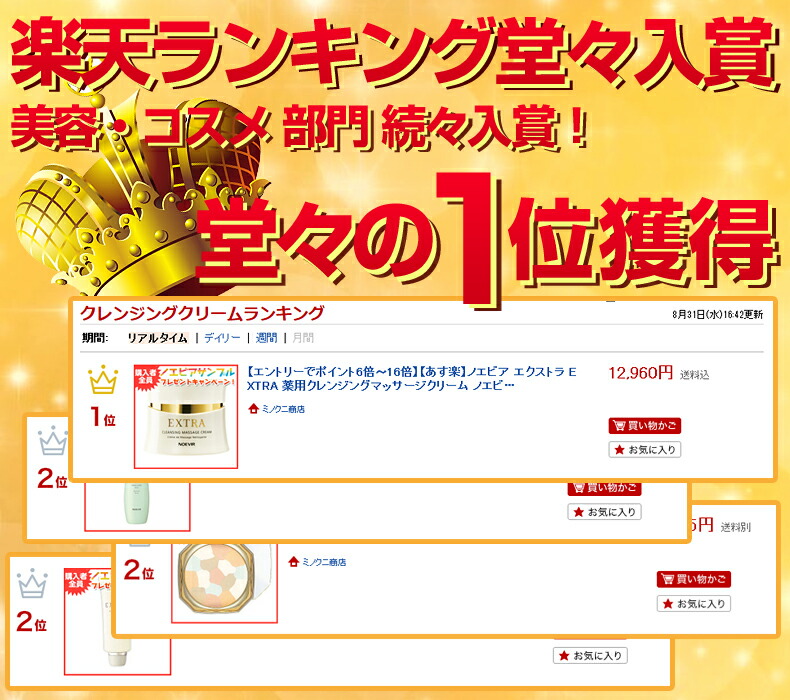The width and height of the screenshot is (790, 700).
Task: Switch ranking period to 週間
Action: coord(266,338)
